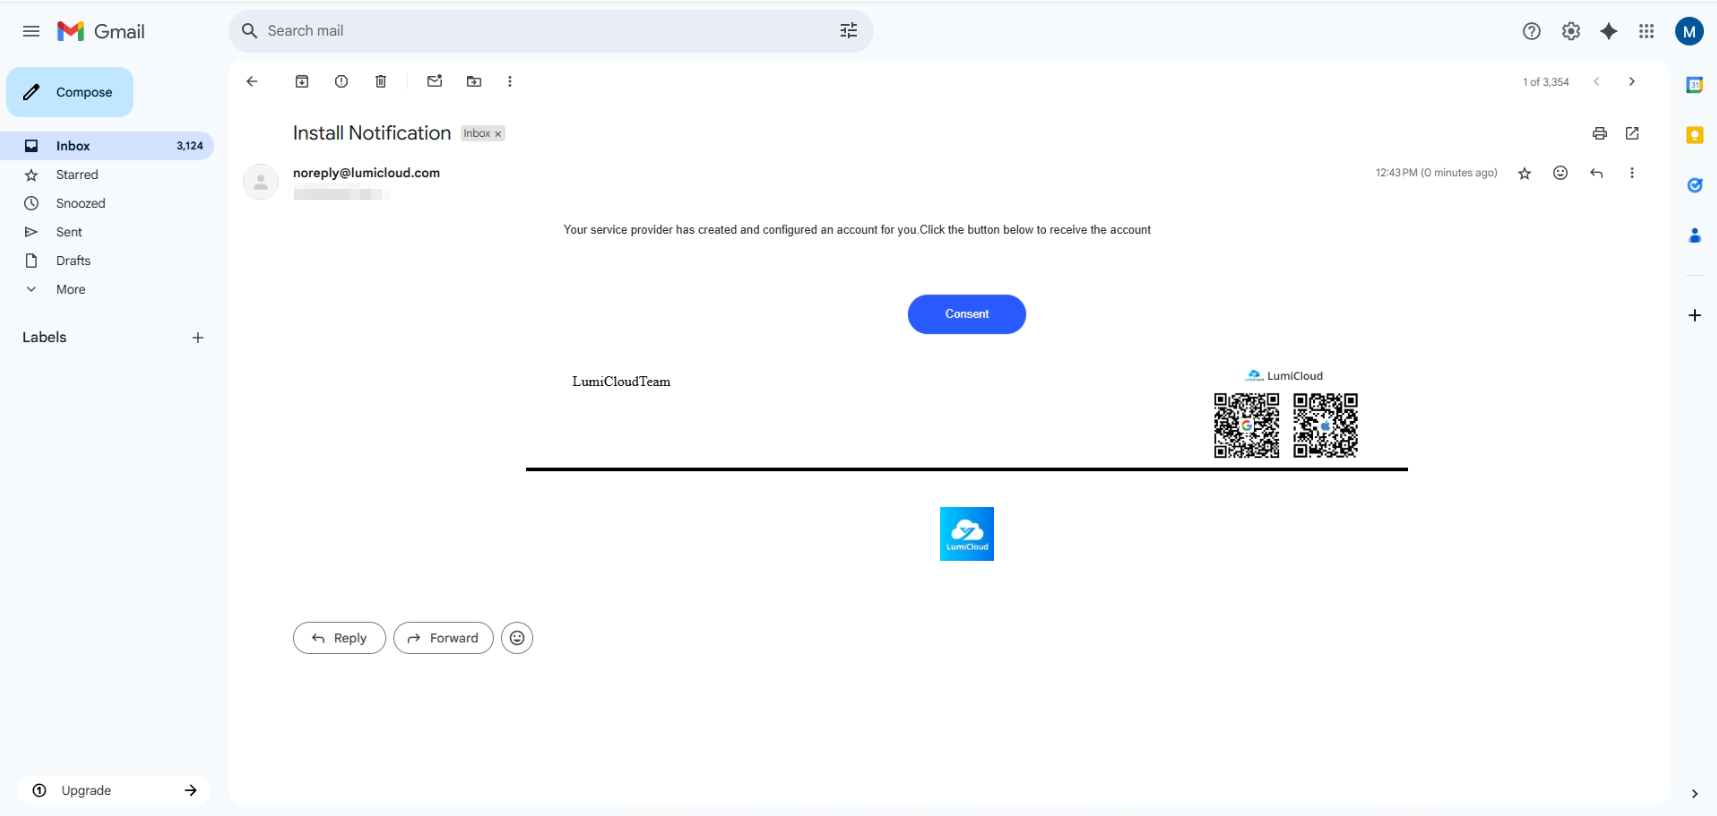
Task: Toggle the main menu hamburger sidebar
Action: [x=31, y=32]
